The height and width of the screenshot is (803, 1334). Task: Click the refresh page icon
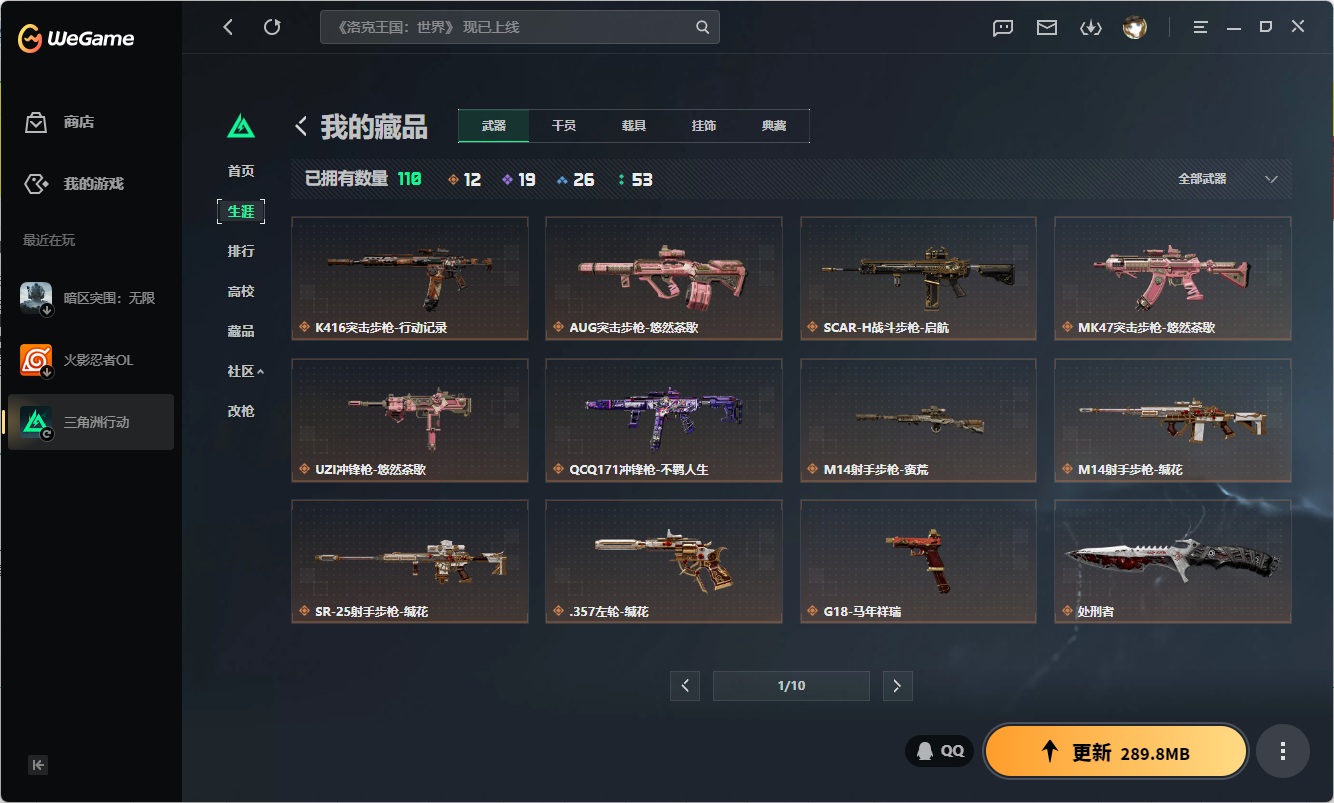tap(272, 27)
